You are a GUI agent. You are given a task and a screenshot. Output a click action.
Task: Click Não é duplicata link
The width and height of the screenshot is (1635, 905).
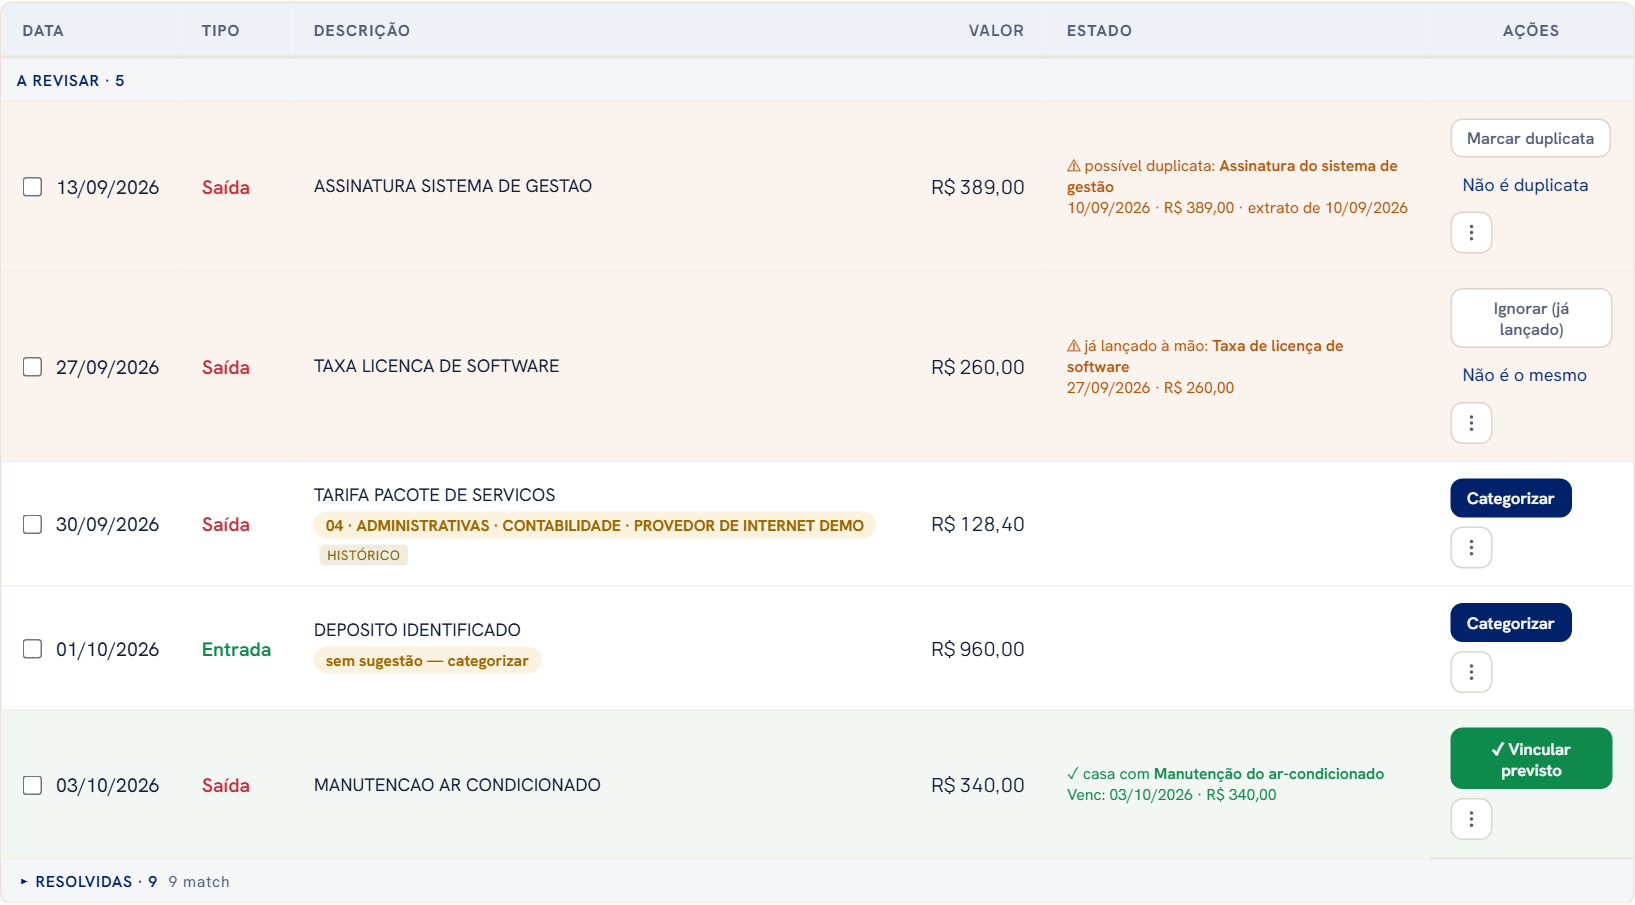coord(1525,185)
